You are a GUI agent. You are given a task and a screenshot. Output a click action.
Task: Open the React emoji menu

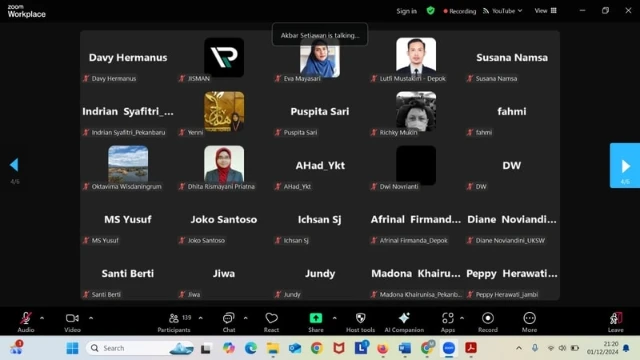(x=271, y=322)
